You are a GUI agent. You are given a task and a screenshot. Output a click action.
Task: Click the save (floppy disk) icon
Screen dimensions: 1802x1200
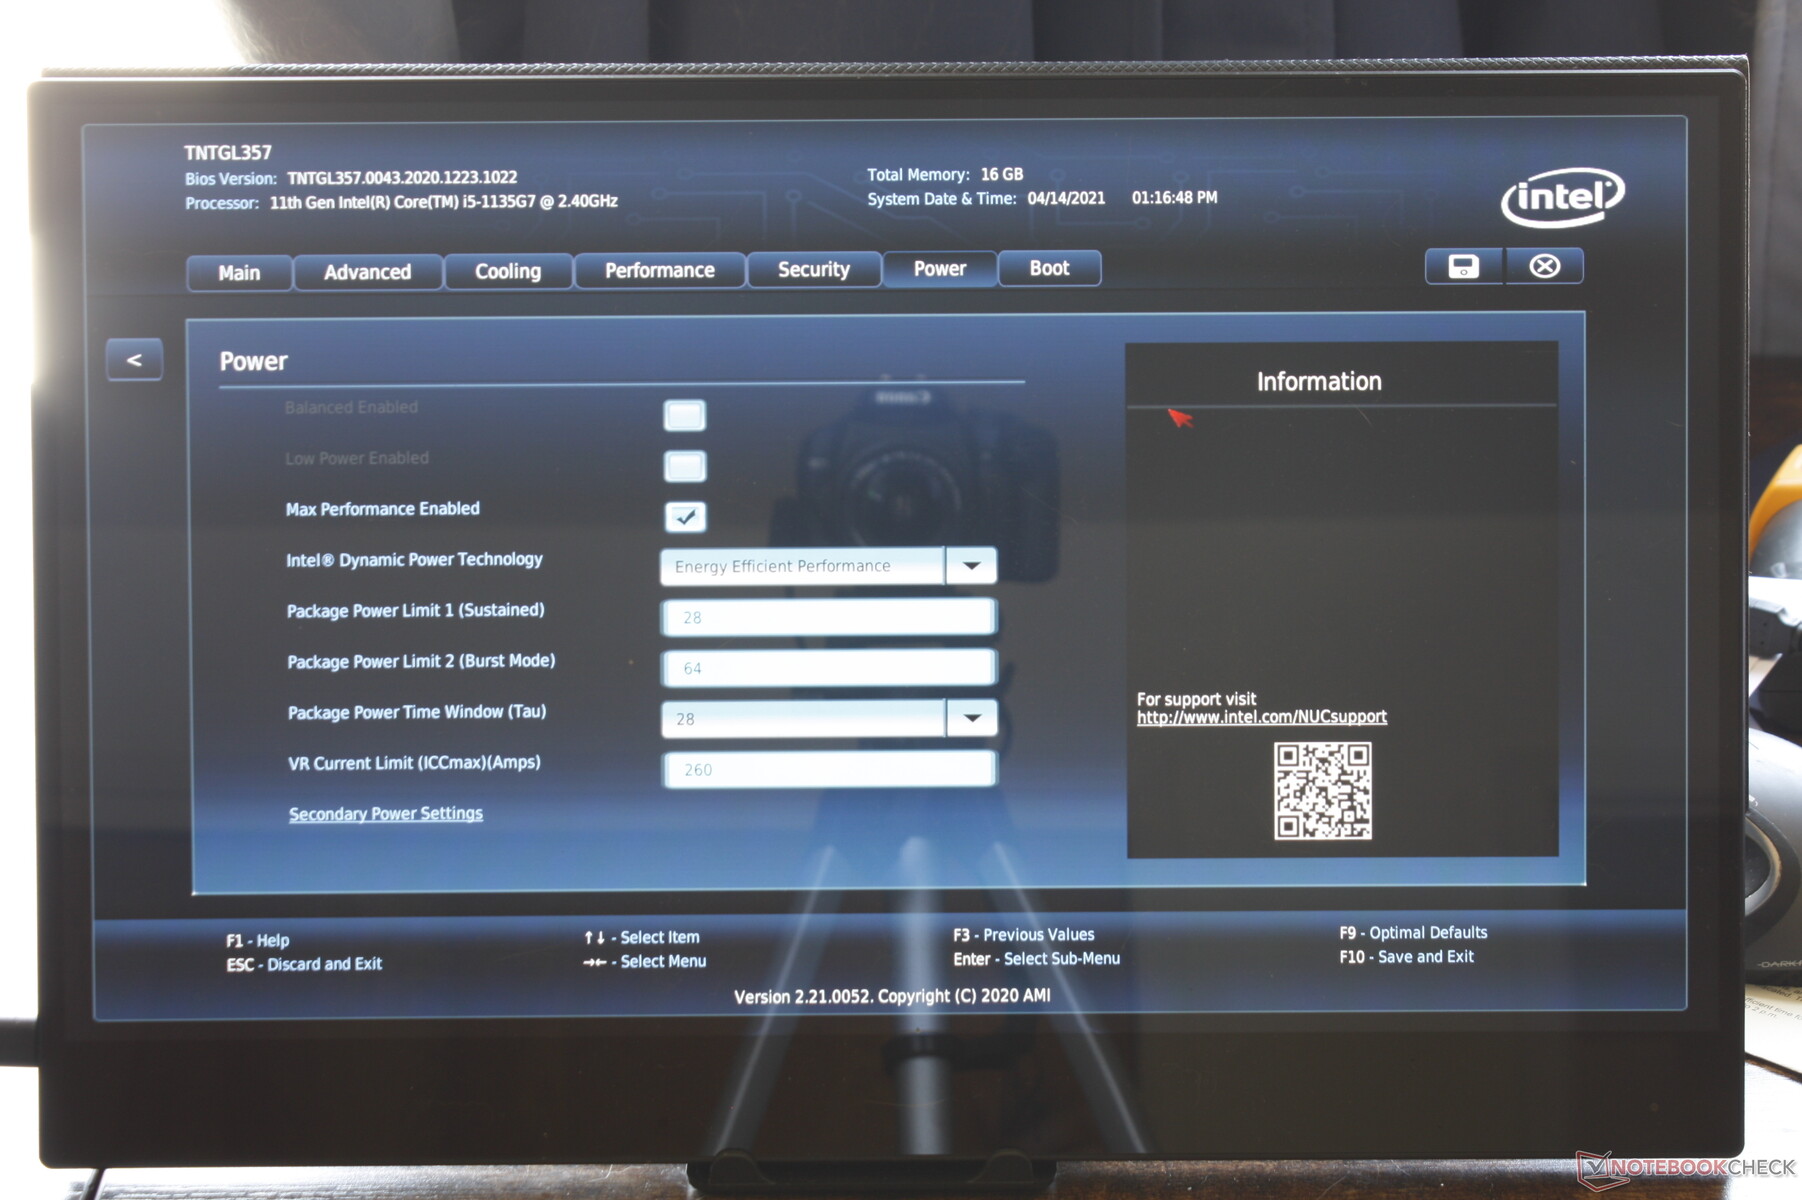1463,267
